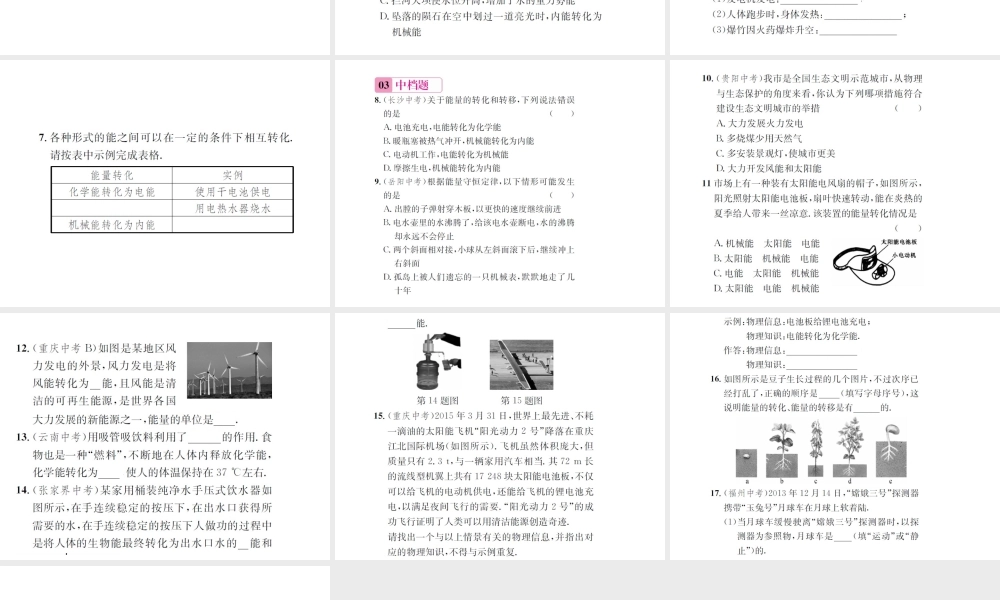Click question 12 source "(重庆中考 B)"
The width and height of the screenshot is (1000, 600).
(x=64, y=348)
